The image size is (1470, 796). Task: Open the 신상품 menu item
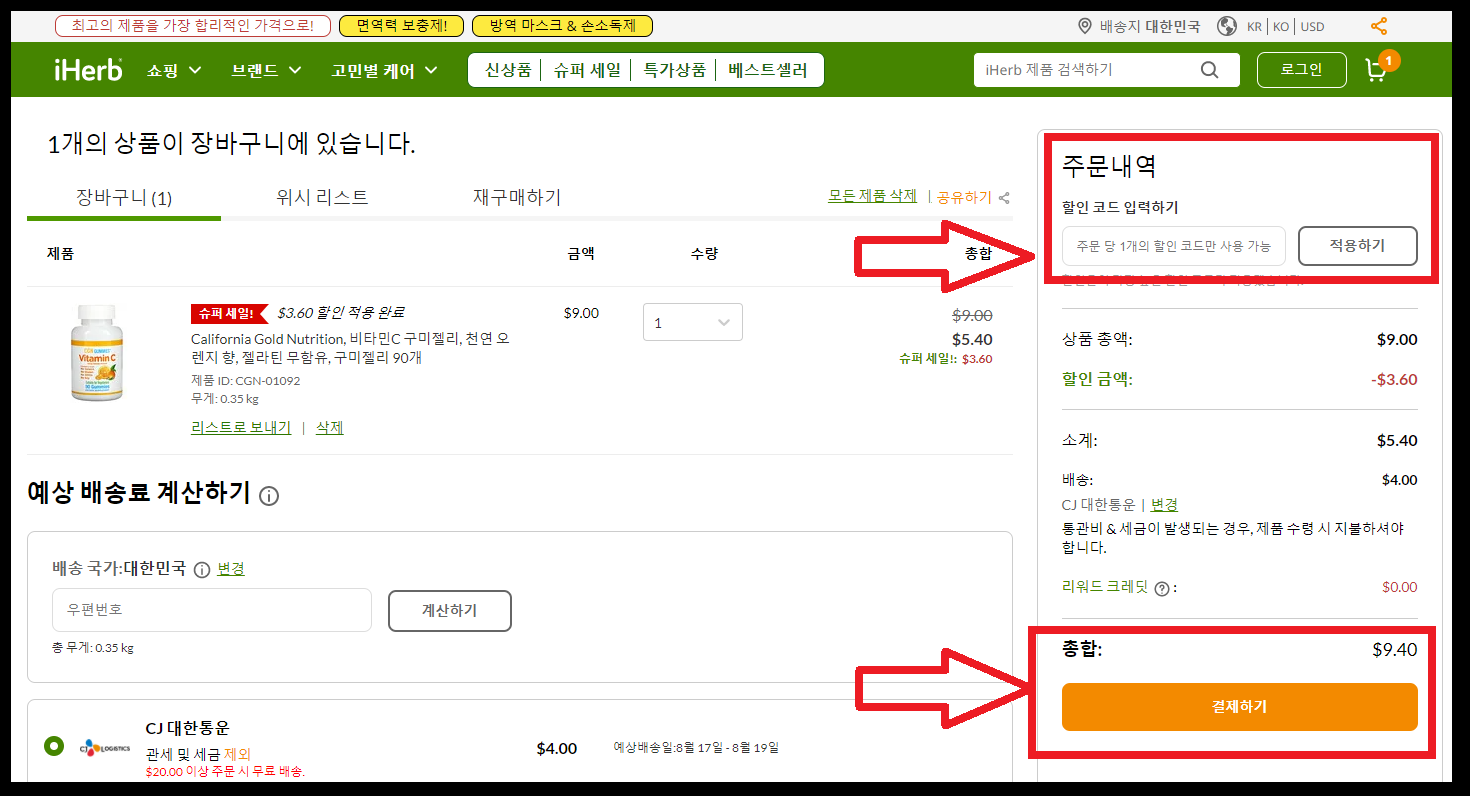(508, 70)
